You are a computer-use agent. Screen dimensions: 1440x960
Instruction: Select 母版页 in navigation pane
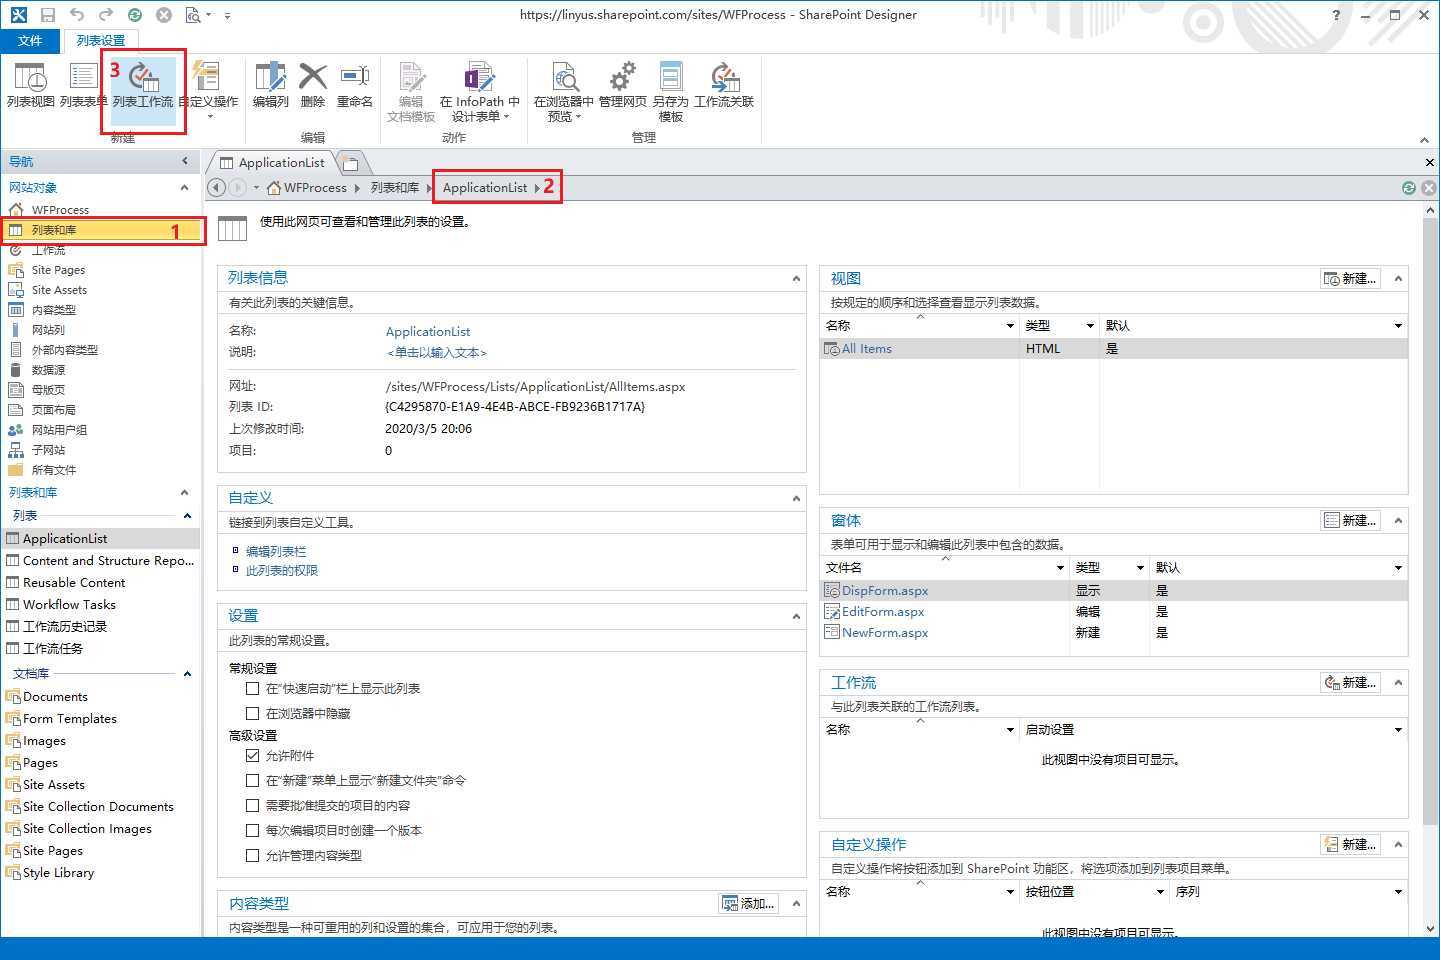[x=48, y=390]
